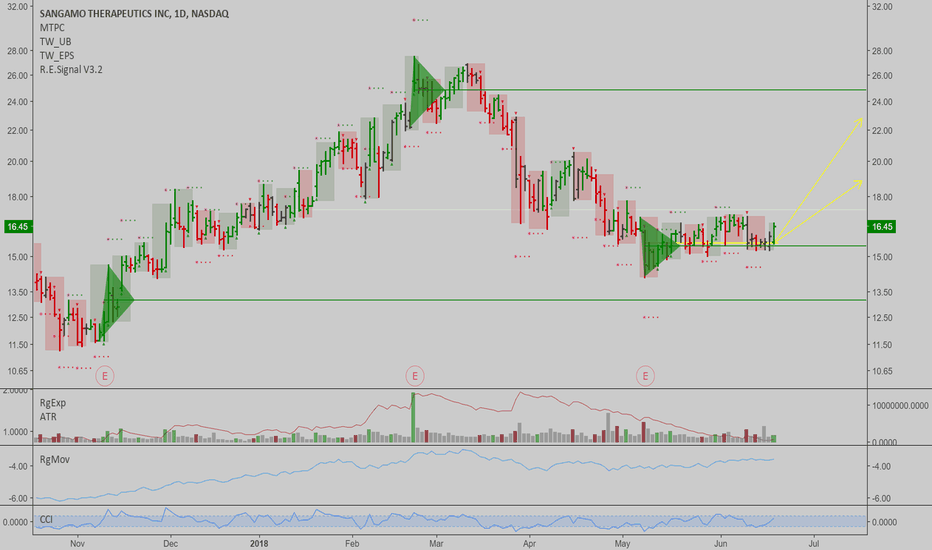The height and width of the screenshot is (550, 932).
Task: Click the Jul date label on time axis
Action: tap(814, 543)
